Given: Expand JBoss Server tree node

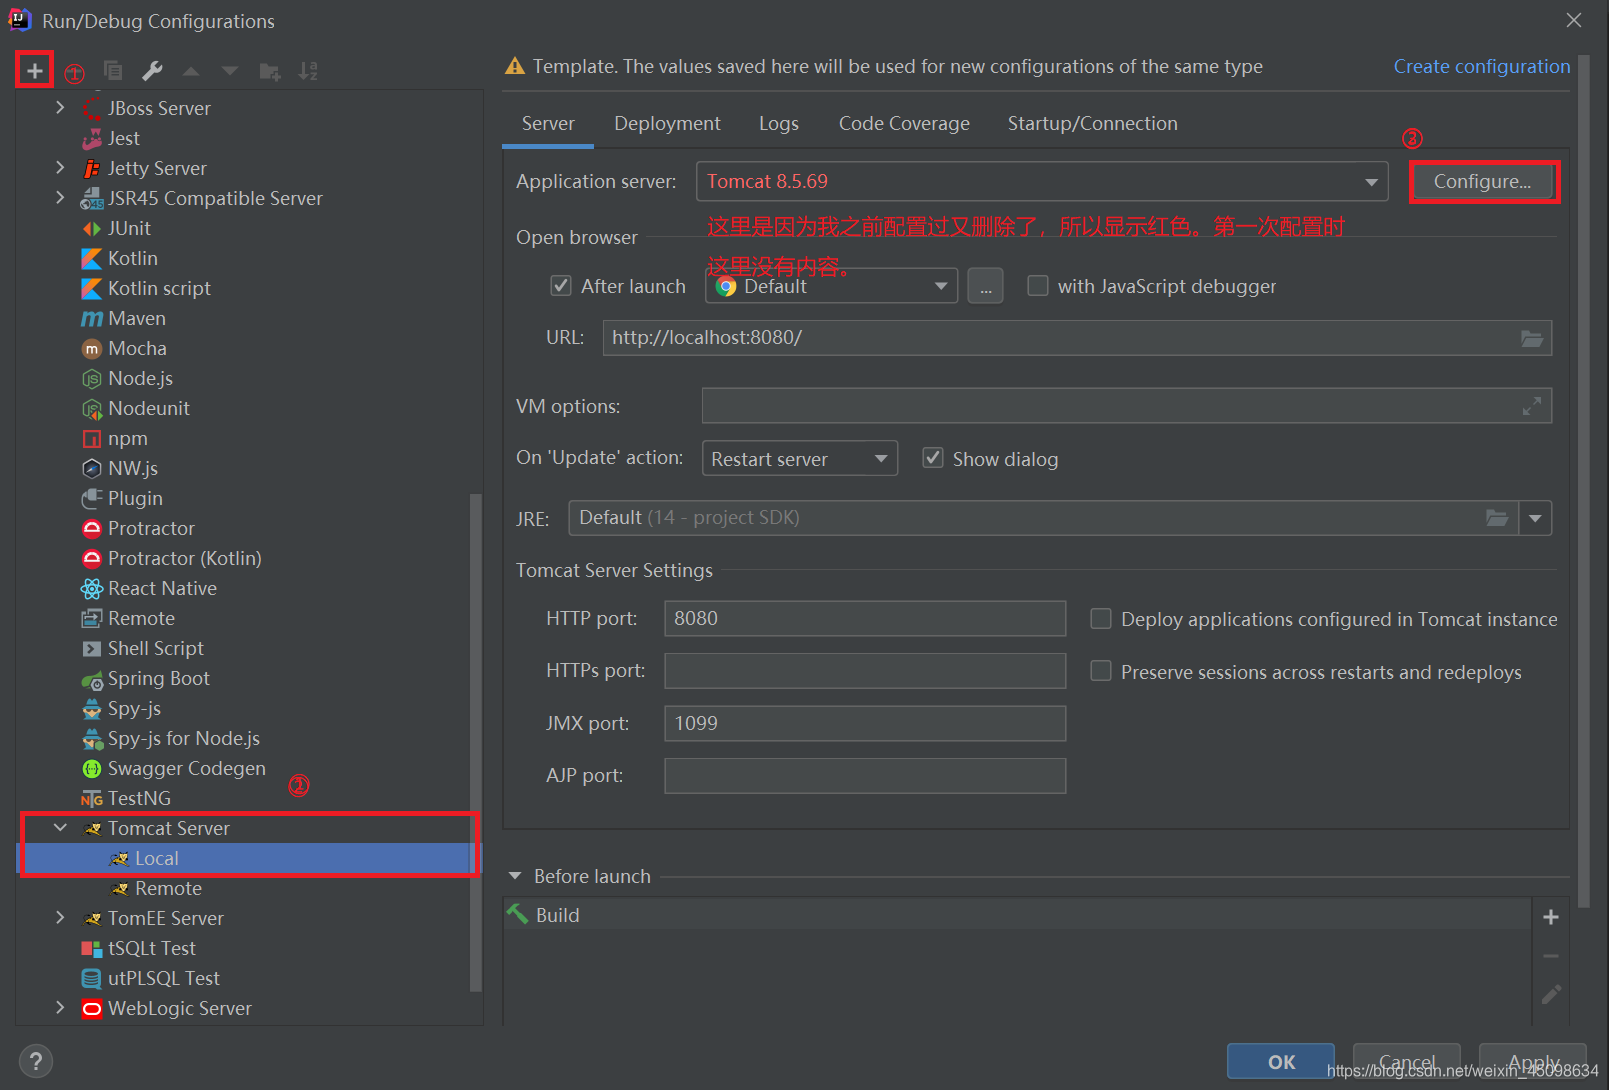Looking at the screenshot, I should tap(60, 107).
